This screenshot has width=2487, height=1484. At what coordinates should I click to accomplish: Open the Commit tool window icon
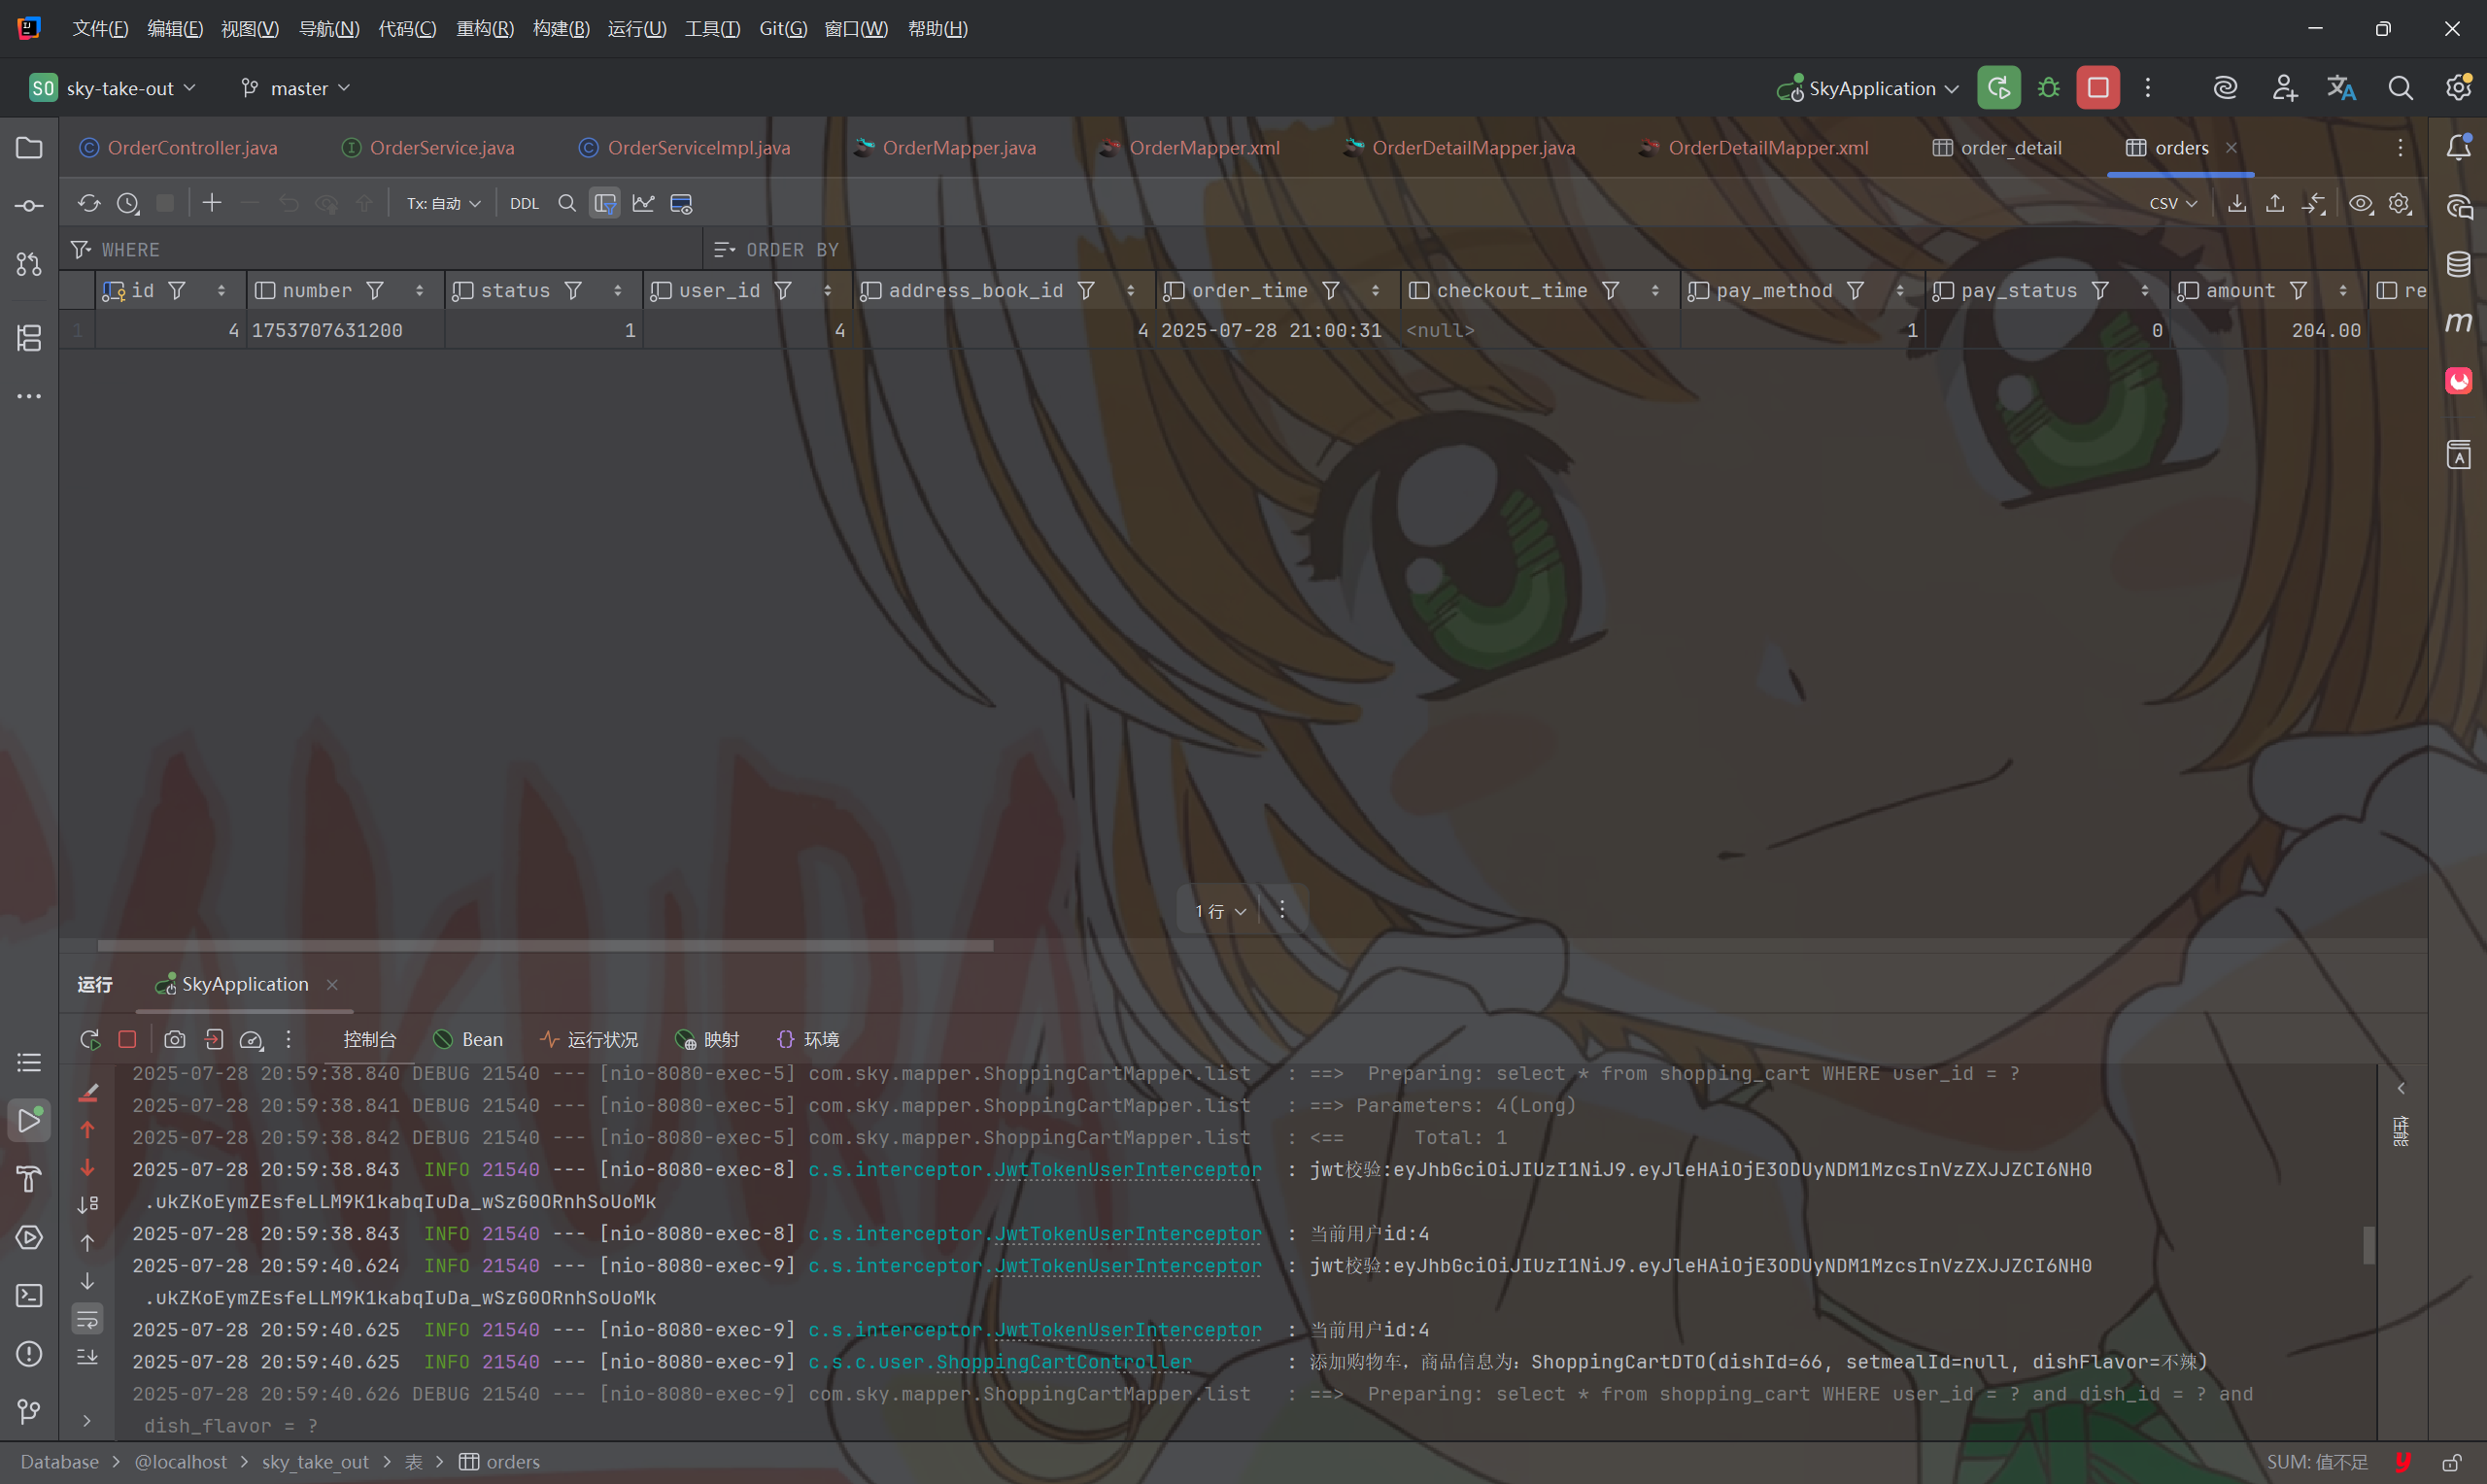point(29,206)
